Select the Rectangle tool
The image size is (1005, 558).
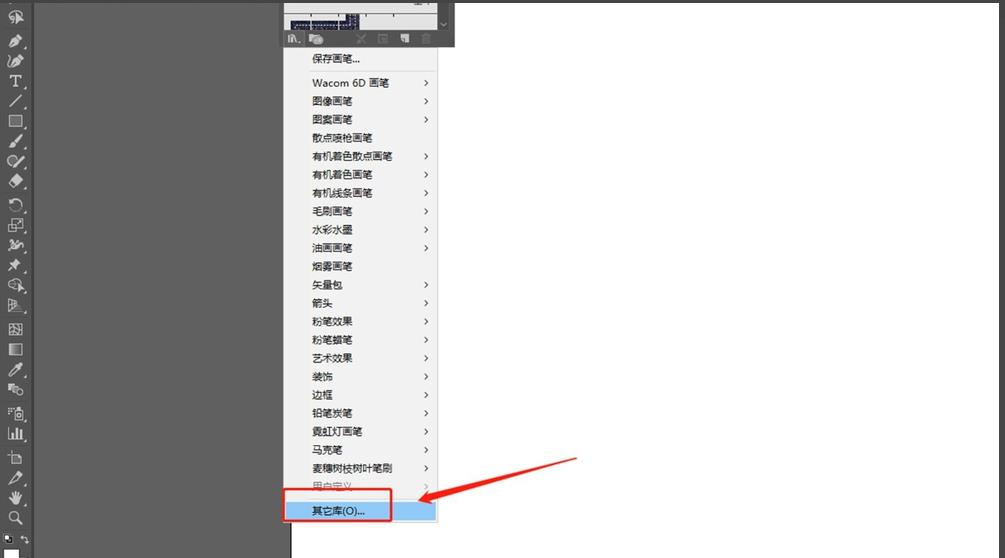click(x=15, y=121)
